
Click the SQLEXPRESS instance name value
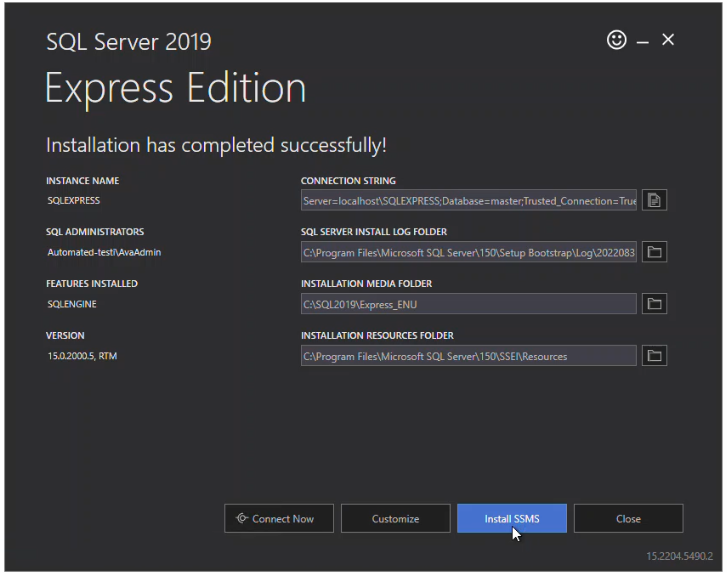(74, 201)
